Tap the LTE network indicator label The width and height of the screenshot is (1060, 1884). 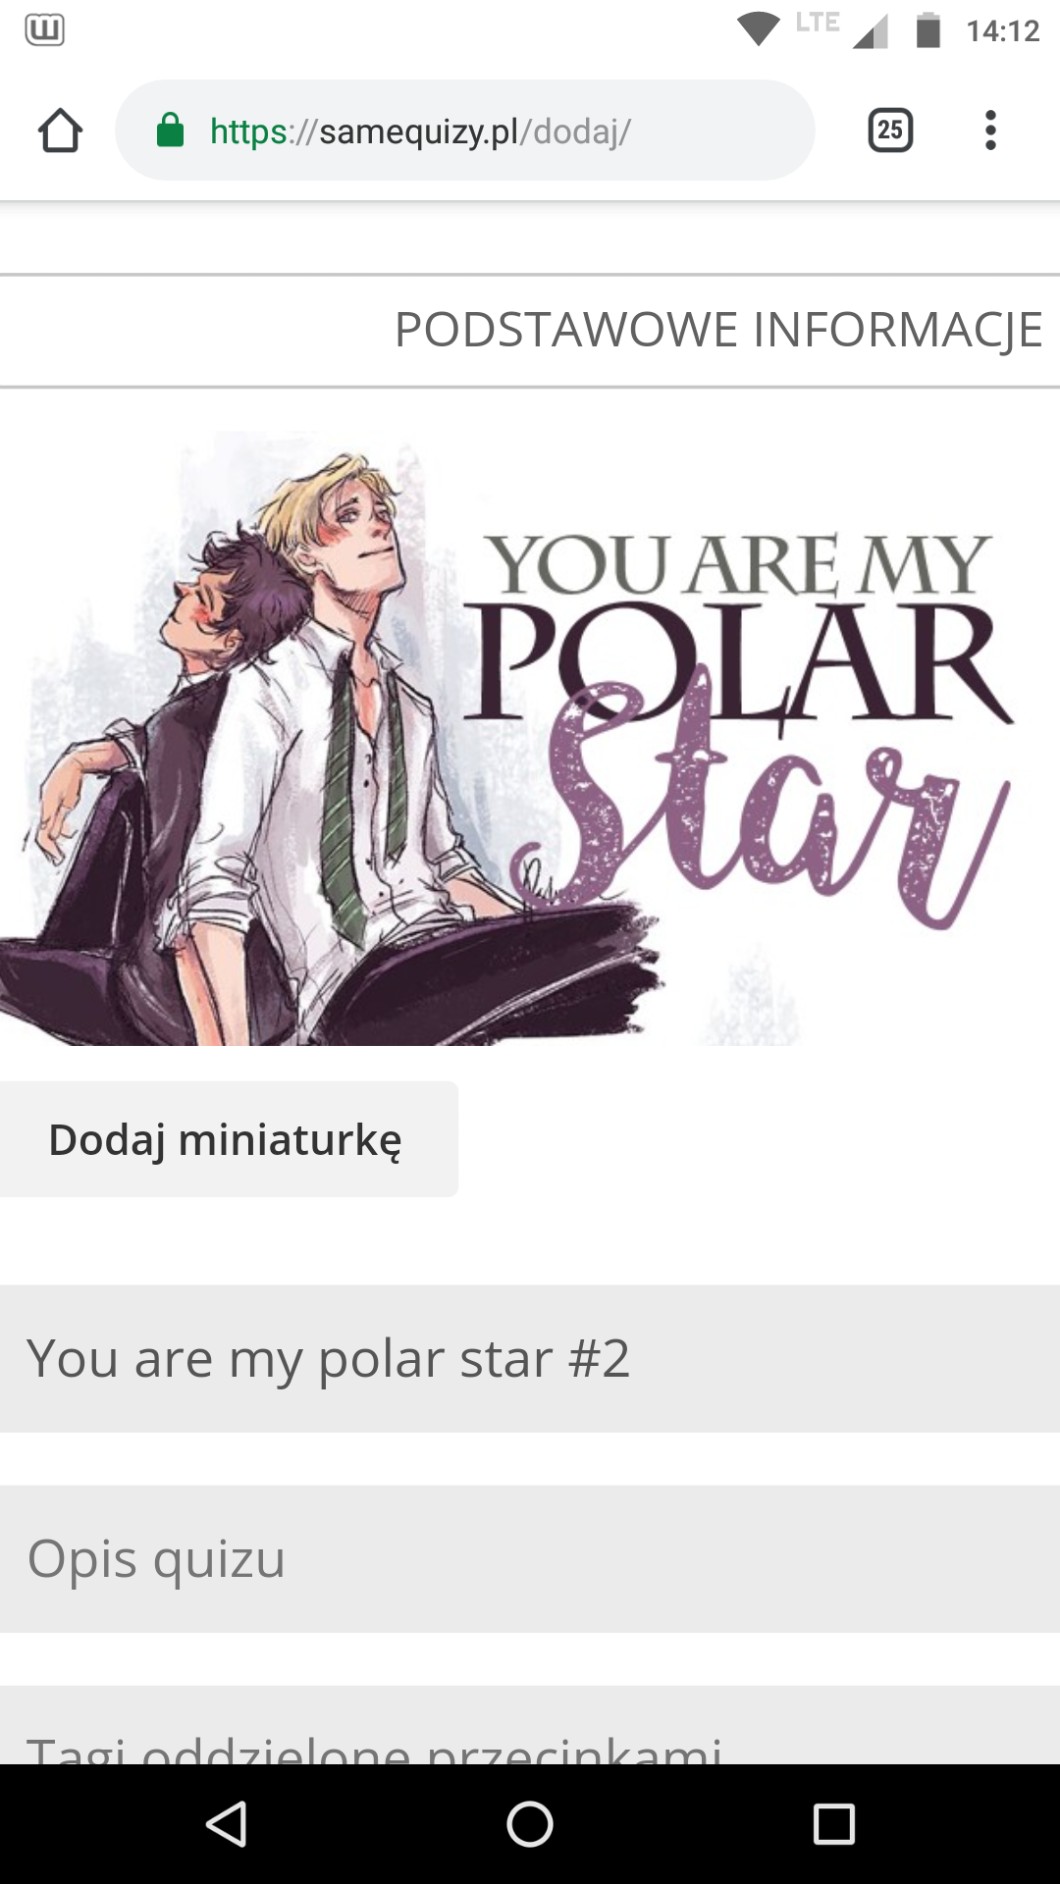pos(818,22)
